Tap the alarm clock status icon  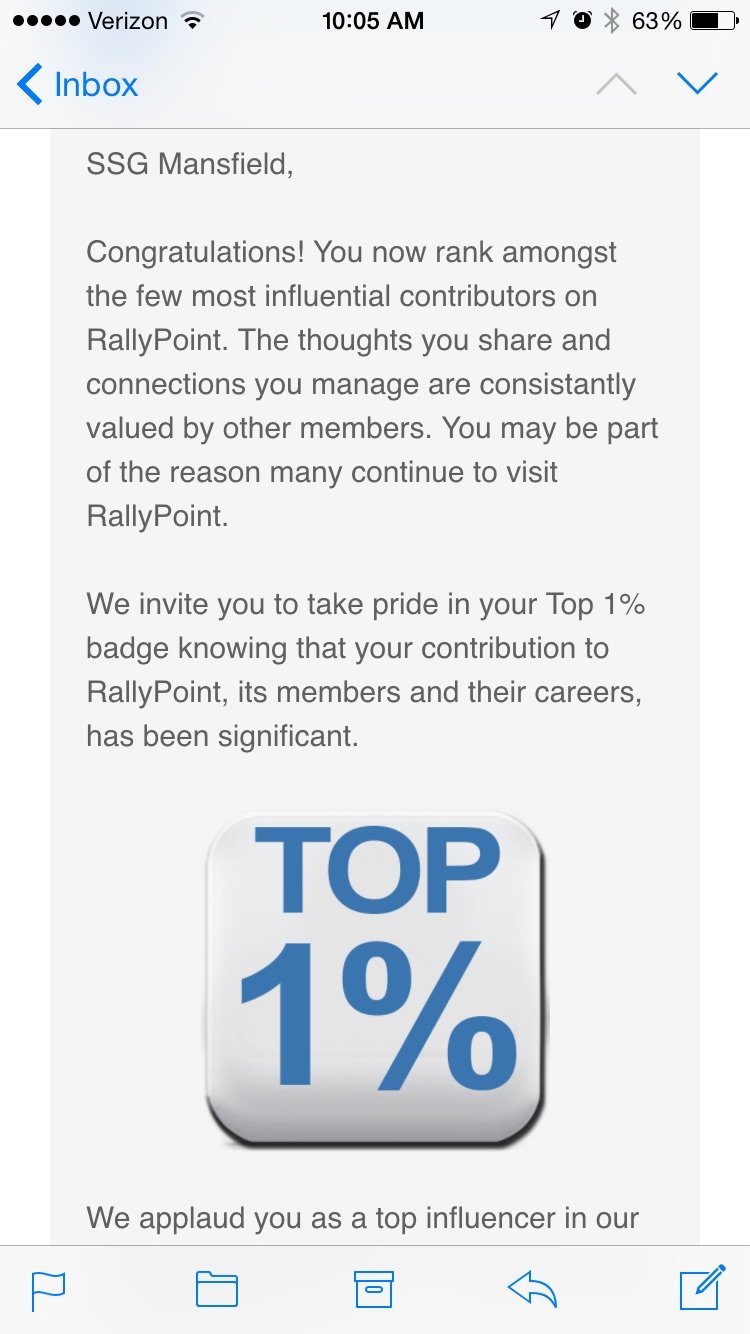click(582, 21)
